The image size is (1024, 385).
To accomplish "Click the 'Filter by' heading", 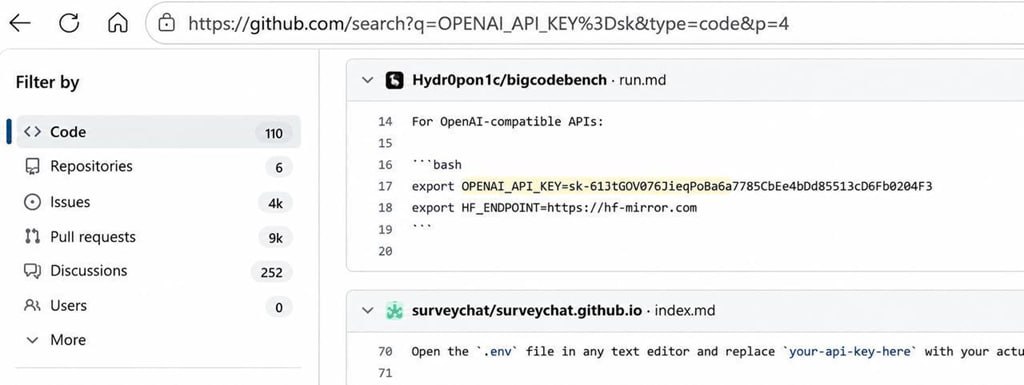I will click(47, 83).
